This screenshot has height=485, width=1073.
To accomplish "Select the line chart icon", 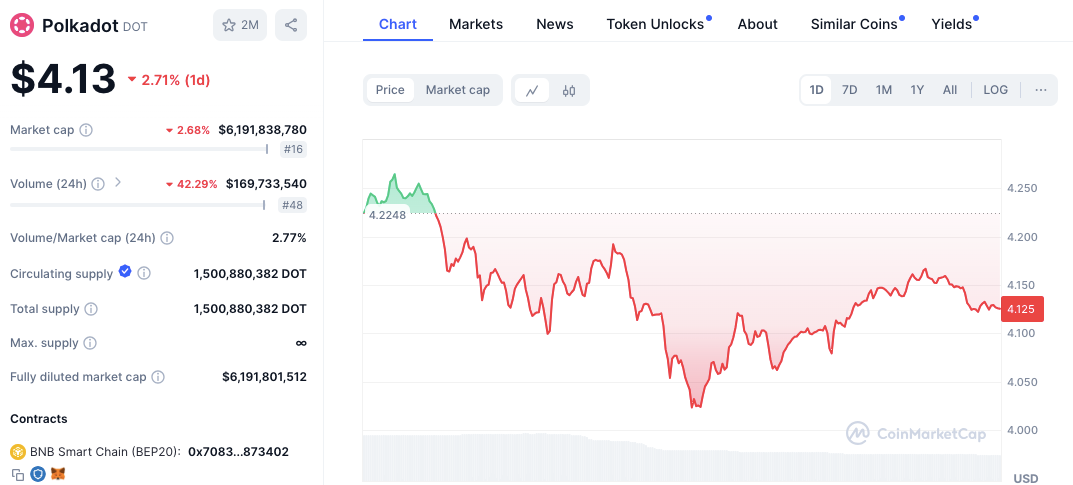I will click(x=532, y=90).
